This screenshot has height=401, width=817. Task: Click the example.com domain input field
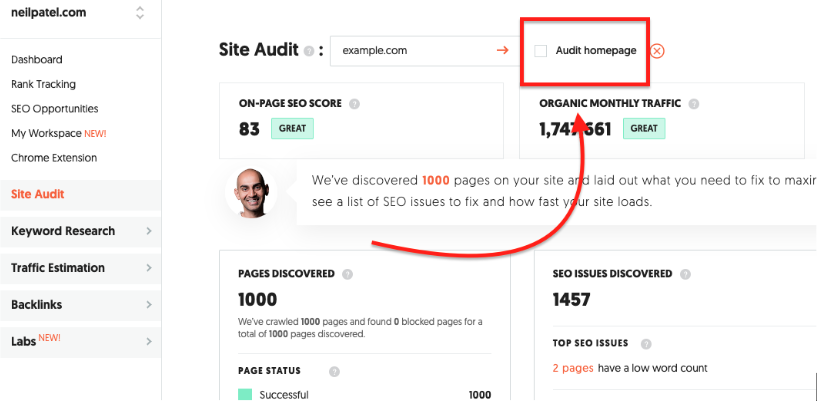[410, 50]
